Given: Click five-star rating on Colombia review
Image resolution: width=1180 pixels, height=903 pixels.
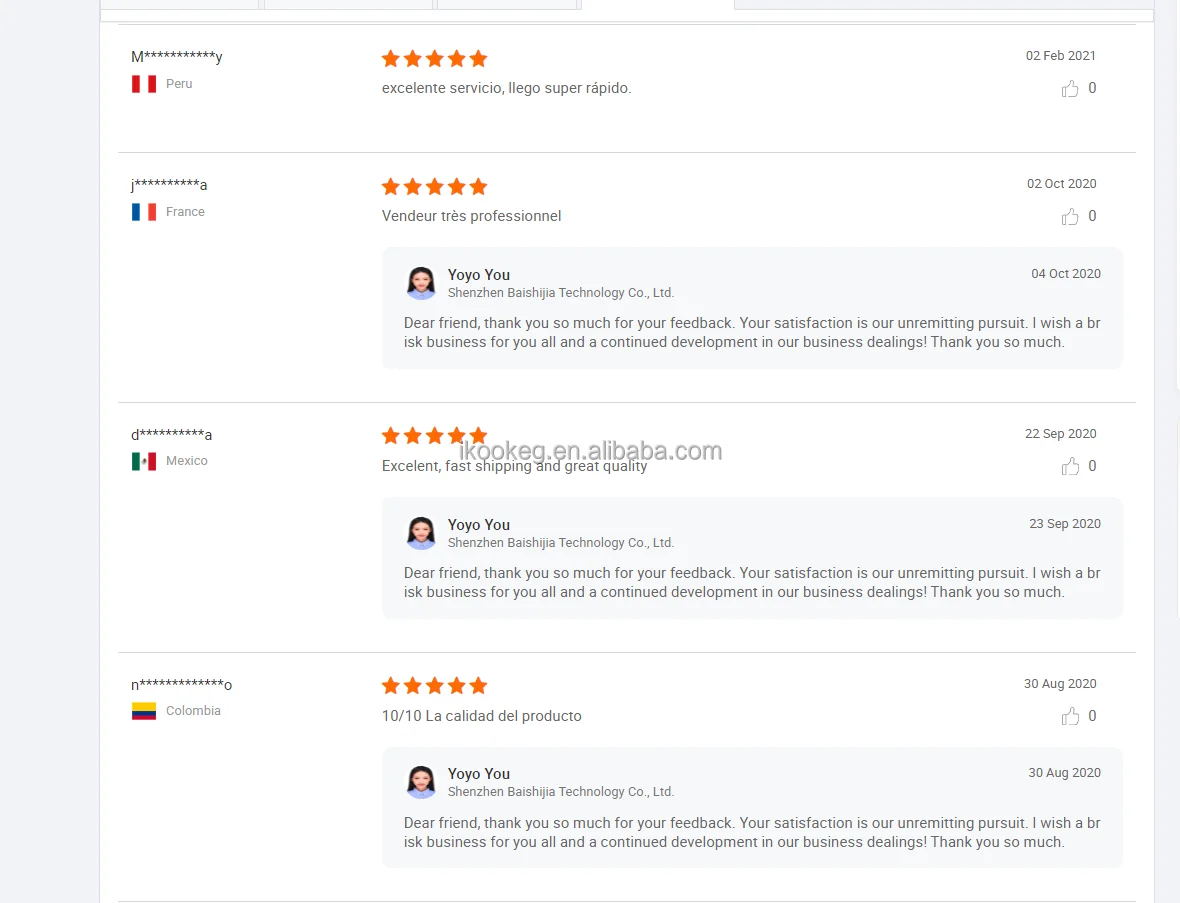Looking at the screenshot, I should (434, 686).
